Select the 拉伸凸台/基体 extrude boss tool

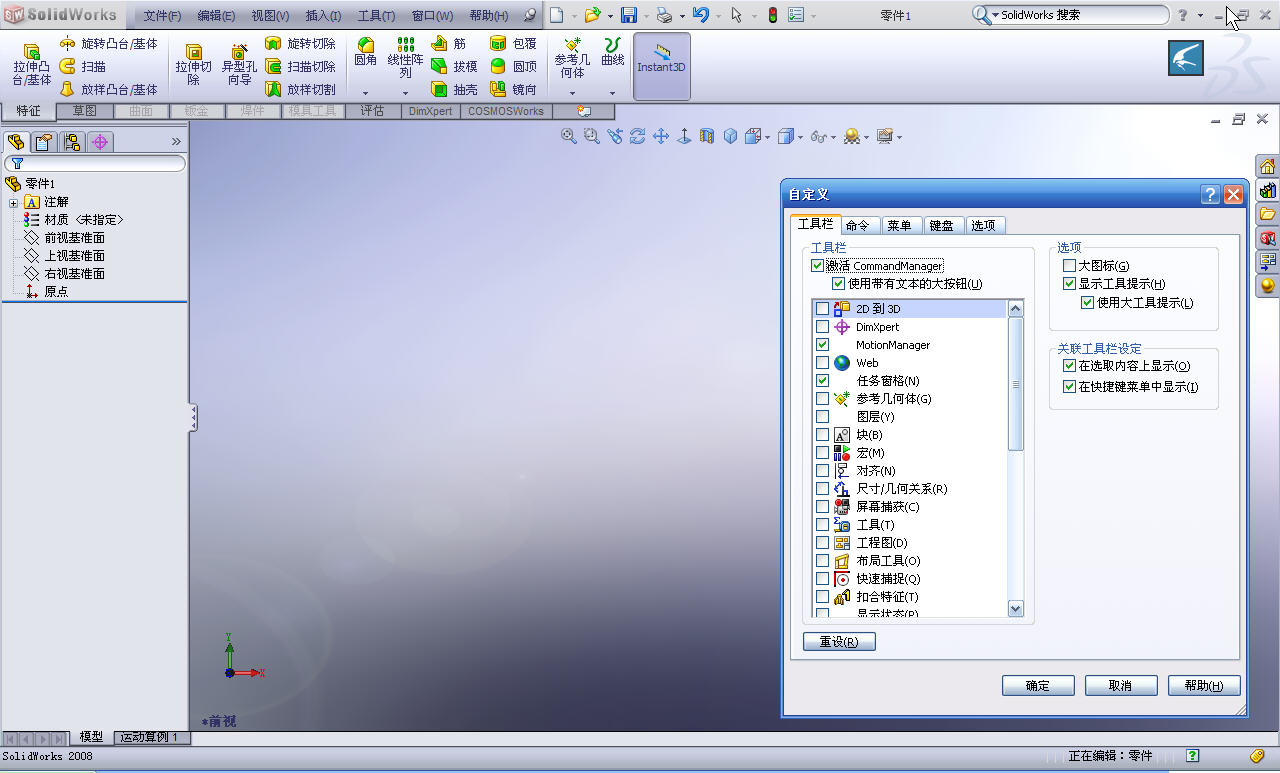(x=32, y=65)
